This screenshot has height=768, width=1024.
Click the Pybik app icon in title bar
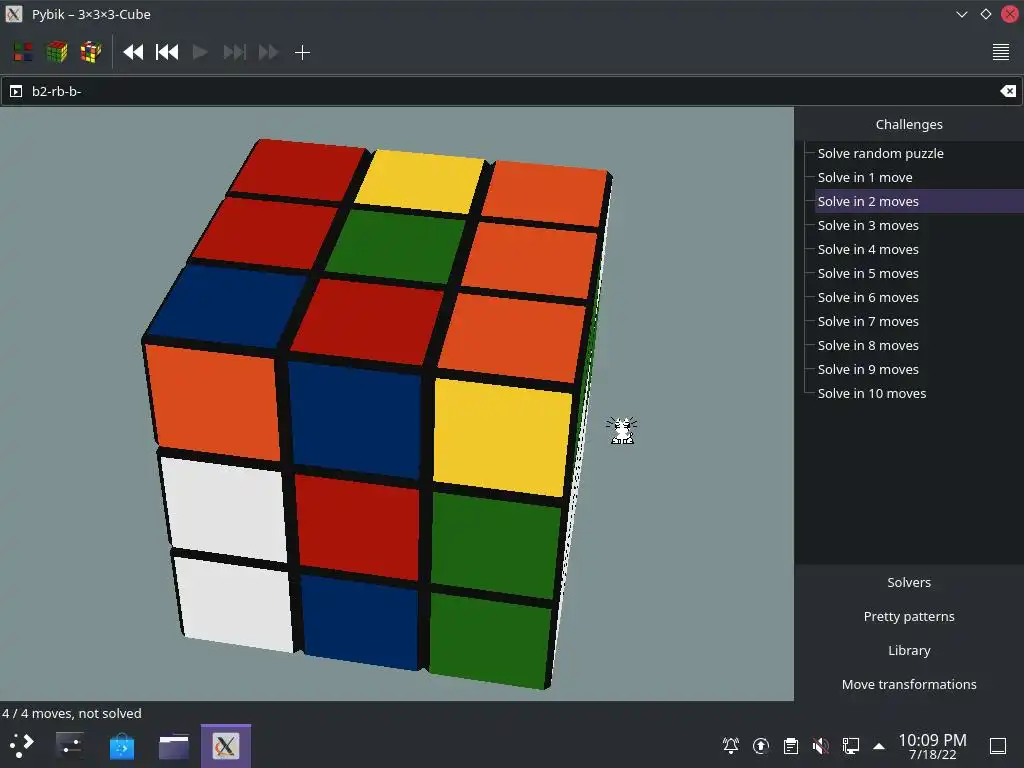(14, 14)
